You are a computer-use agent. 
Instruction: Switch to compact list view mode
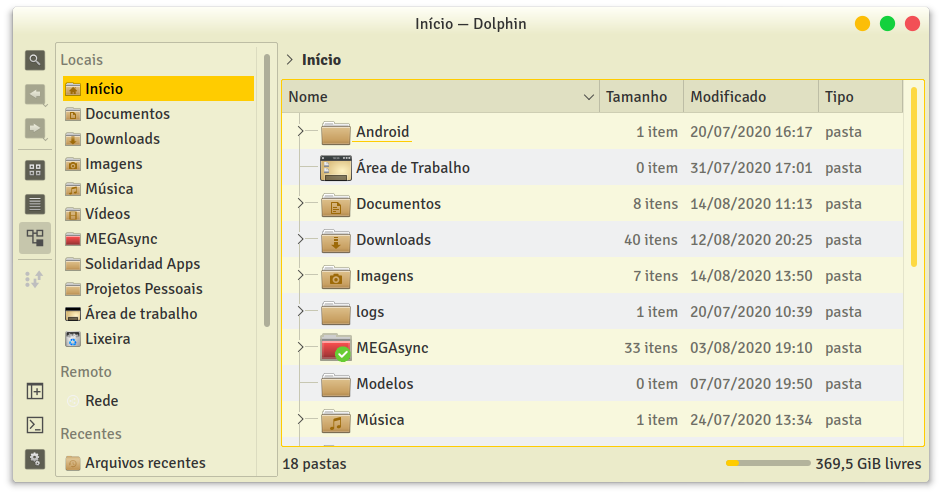point(35,204)
